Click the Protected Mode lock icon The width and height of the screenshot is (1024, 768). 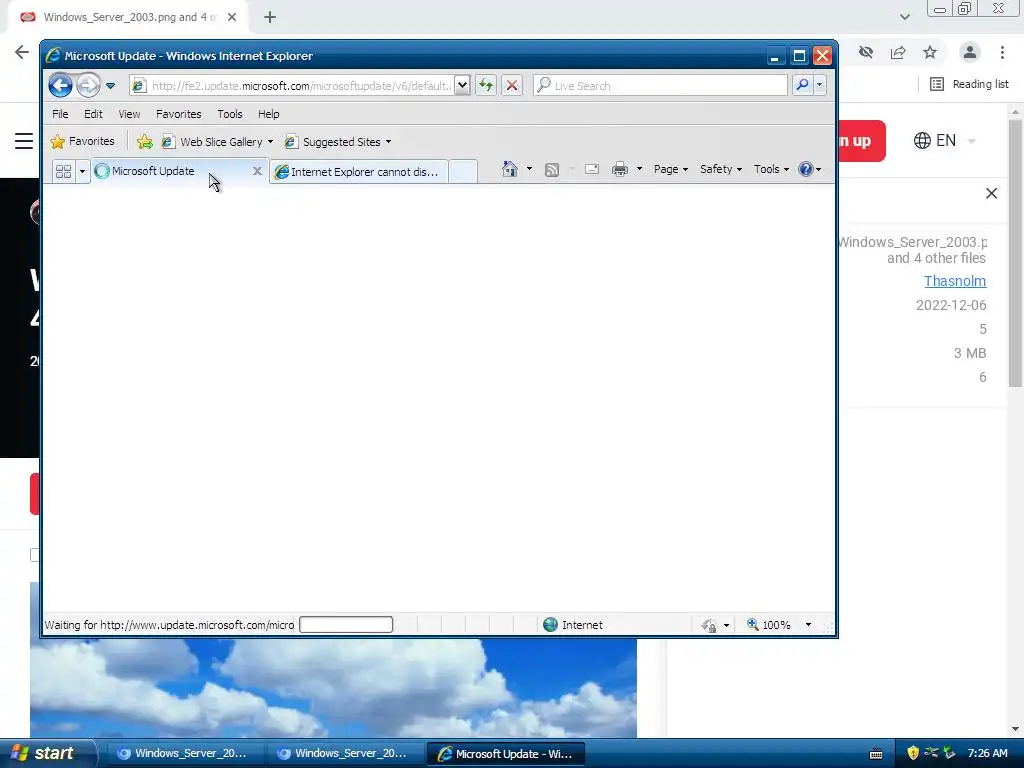709,626
